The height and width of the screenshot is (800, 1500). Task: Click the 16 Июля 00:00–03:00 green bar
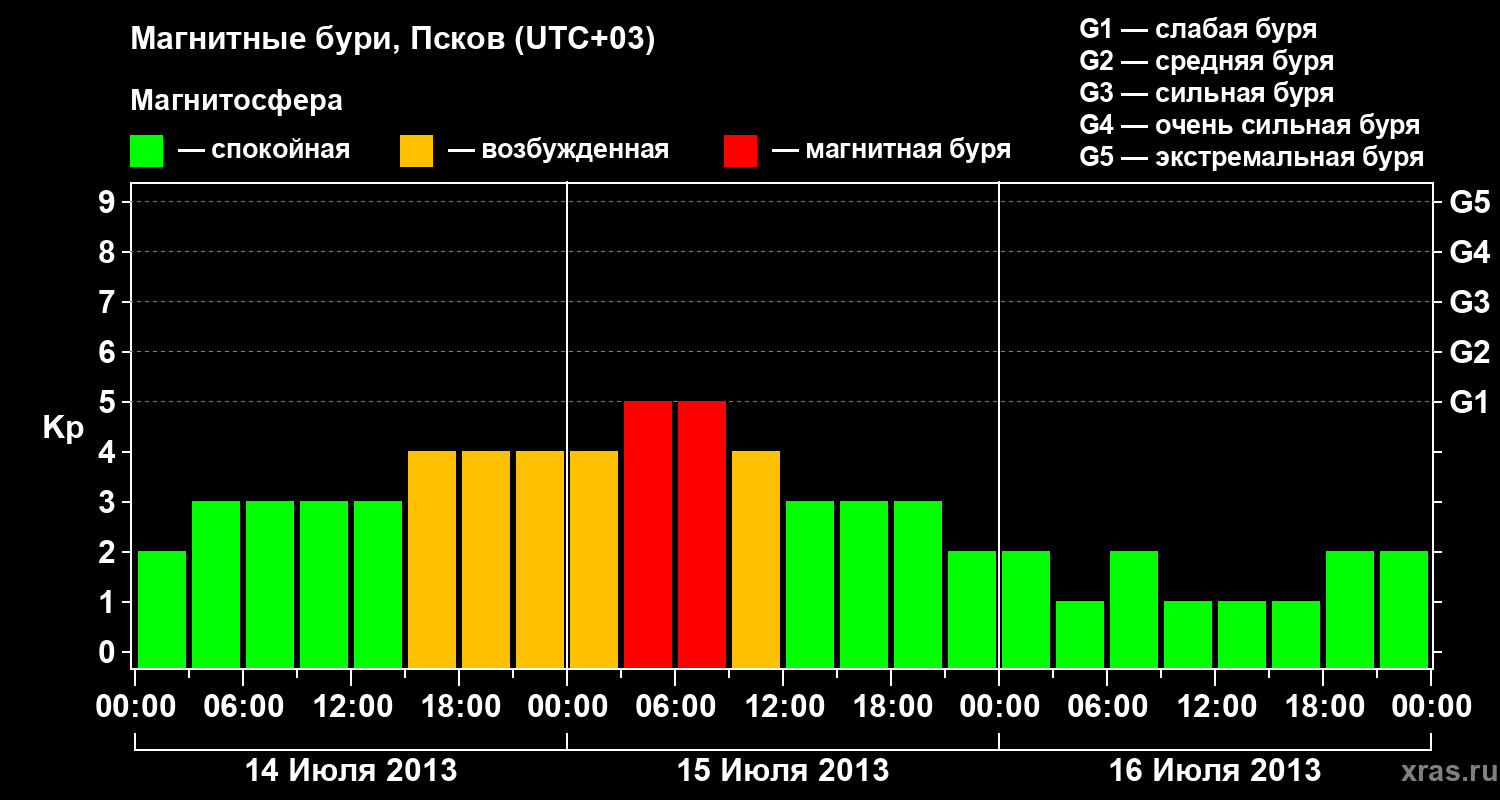1026,609
